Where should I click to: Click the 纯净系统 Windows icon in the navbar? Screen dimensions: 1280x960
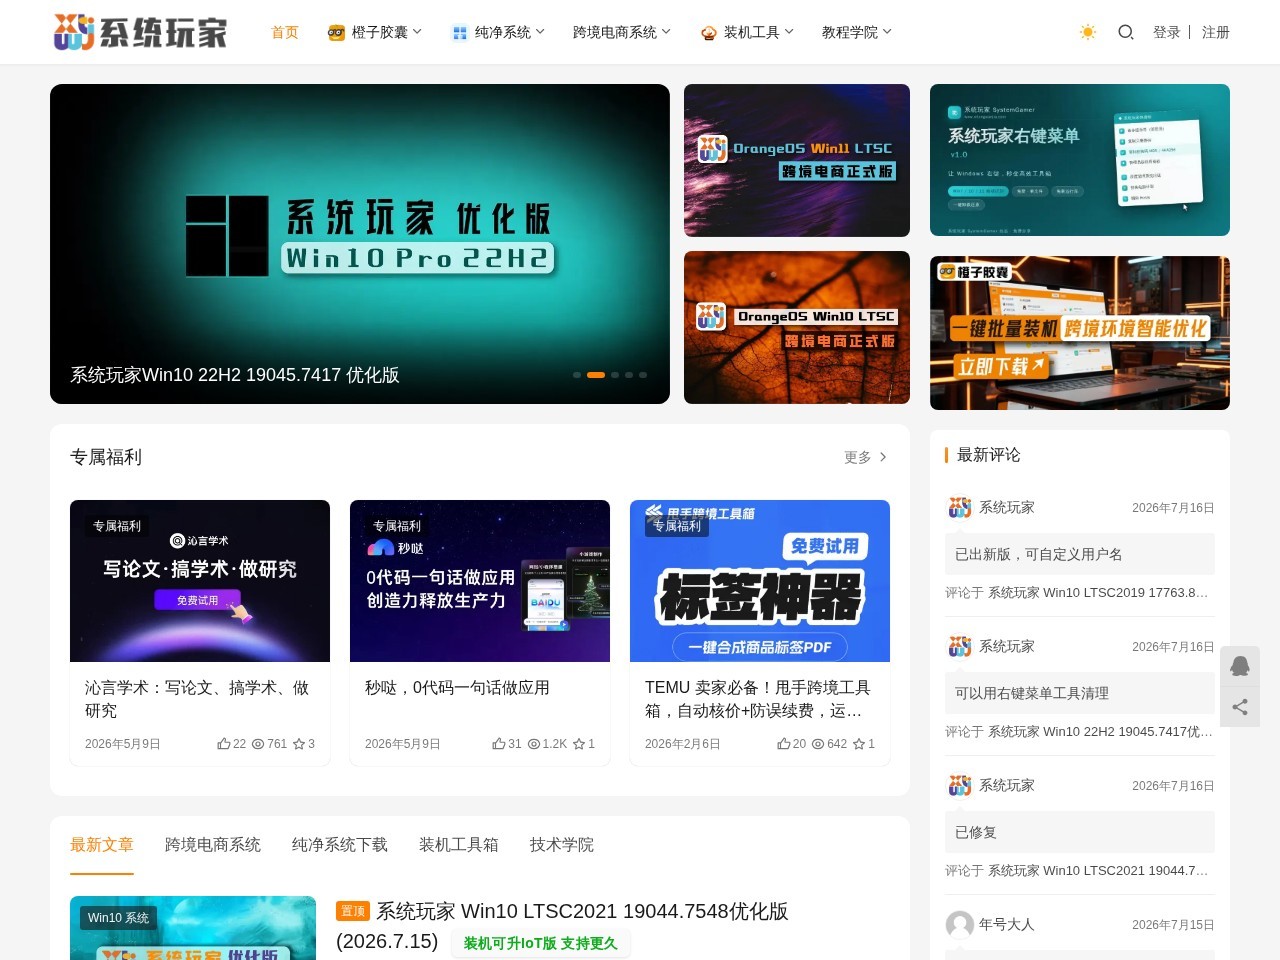[460, 32]
